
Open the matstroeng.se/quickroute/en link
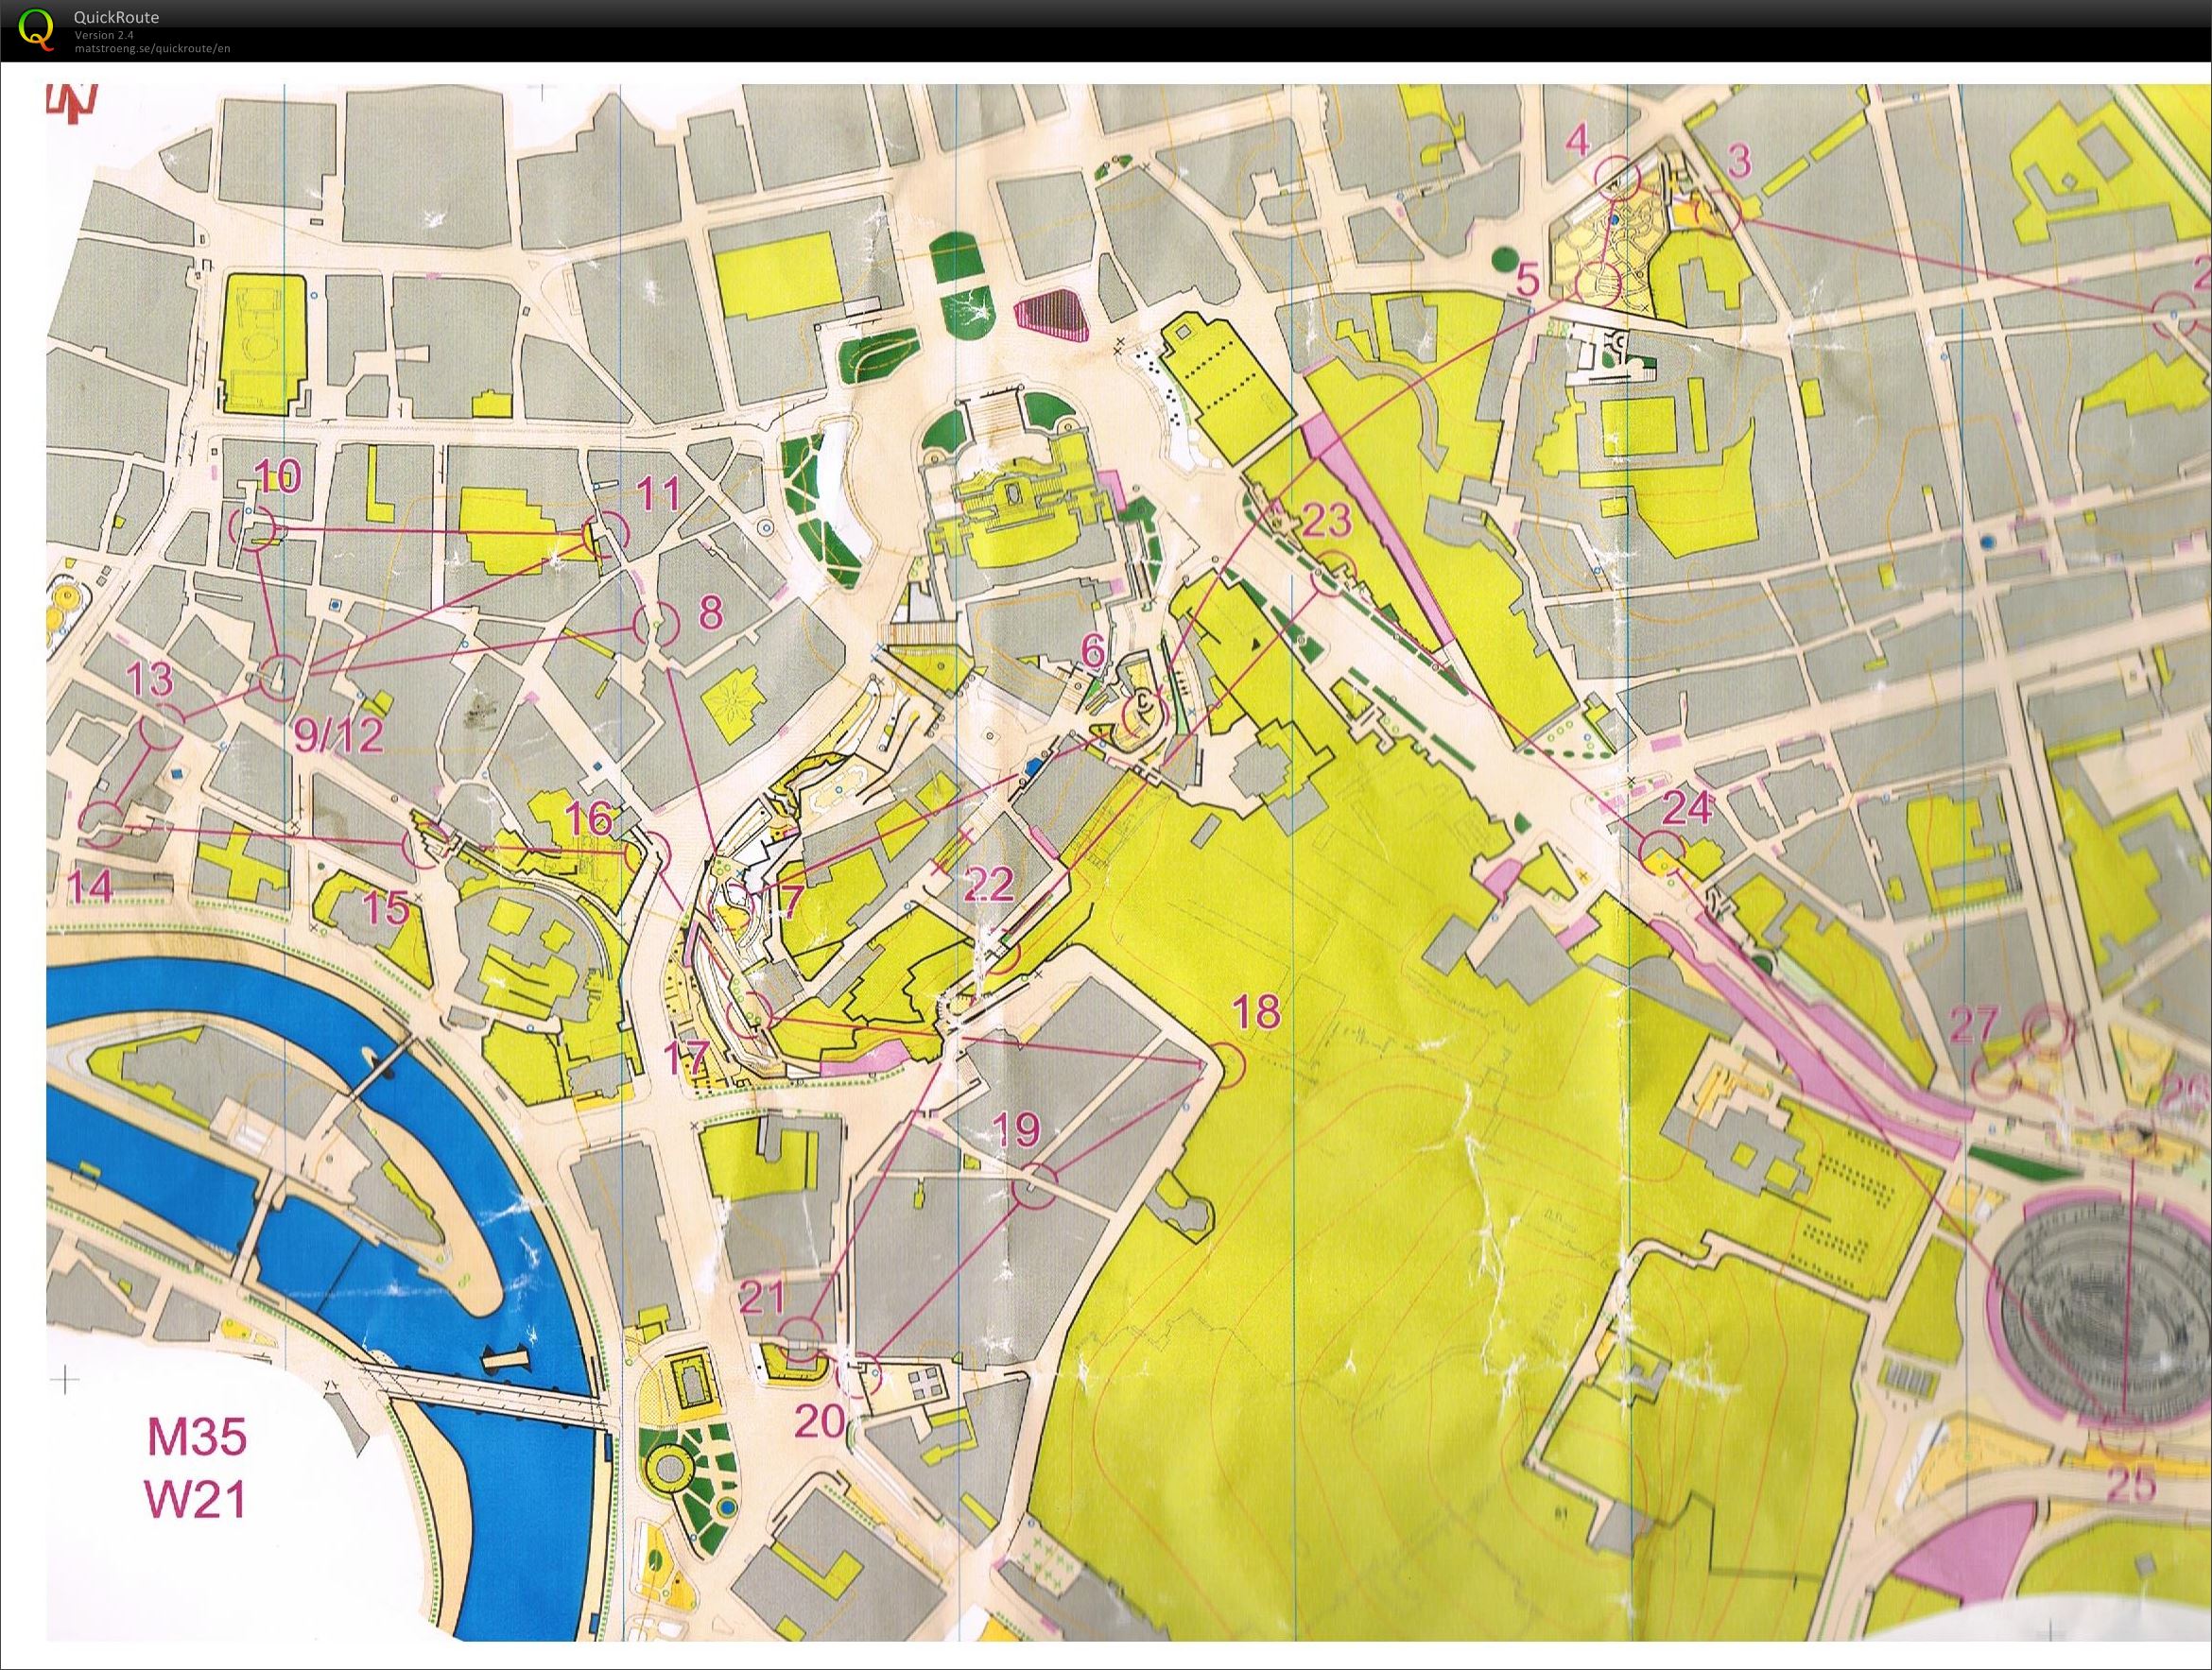(x=152, y=48)
